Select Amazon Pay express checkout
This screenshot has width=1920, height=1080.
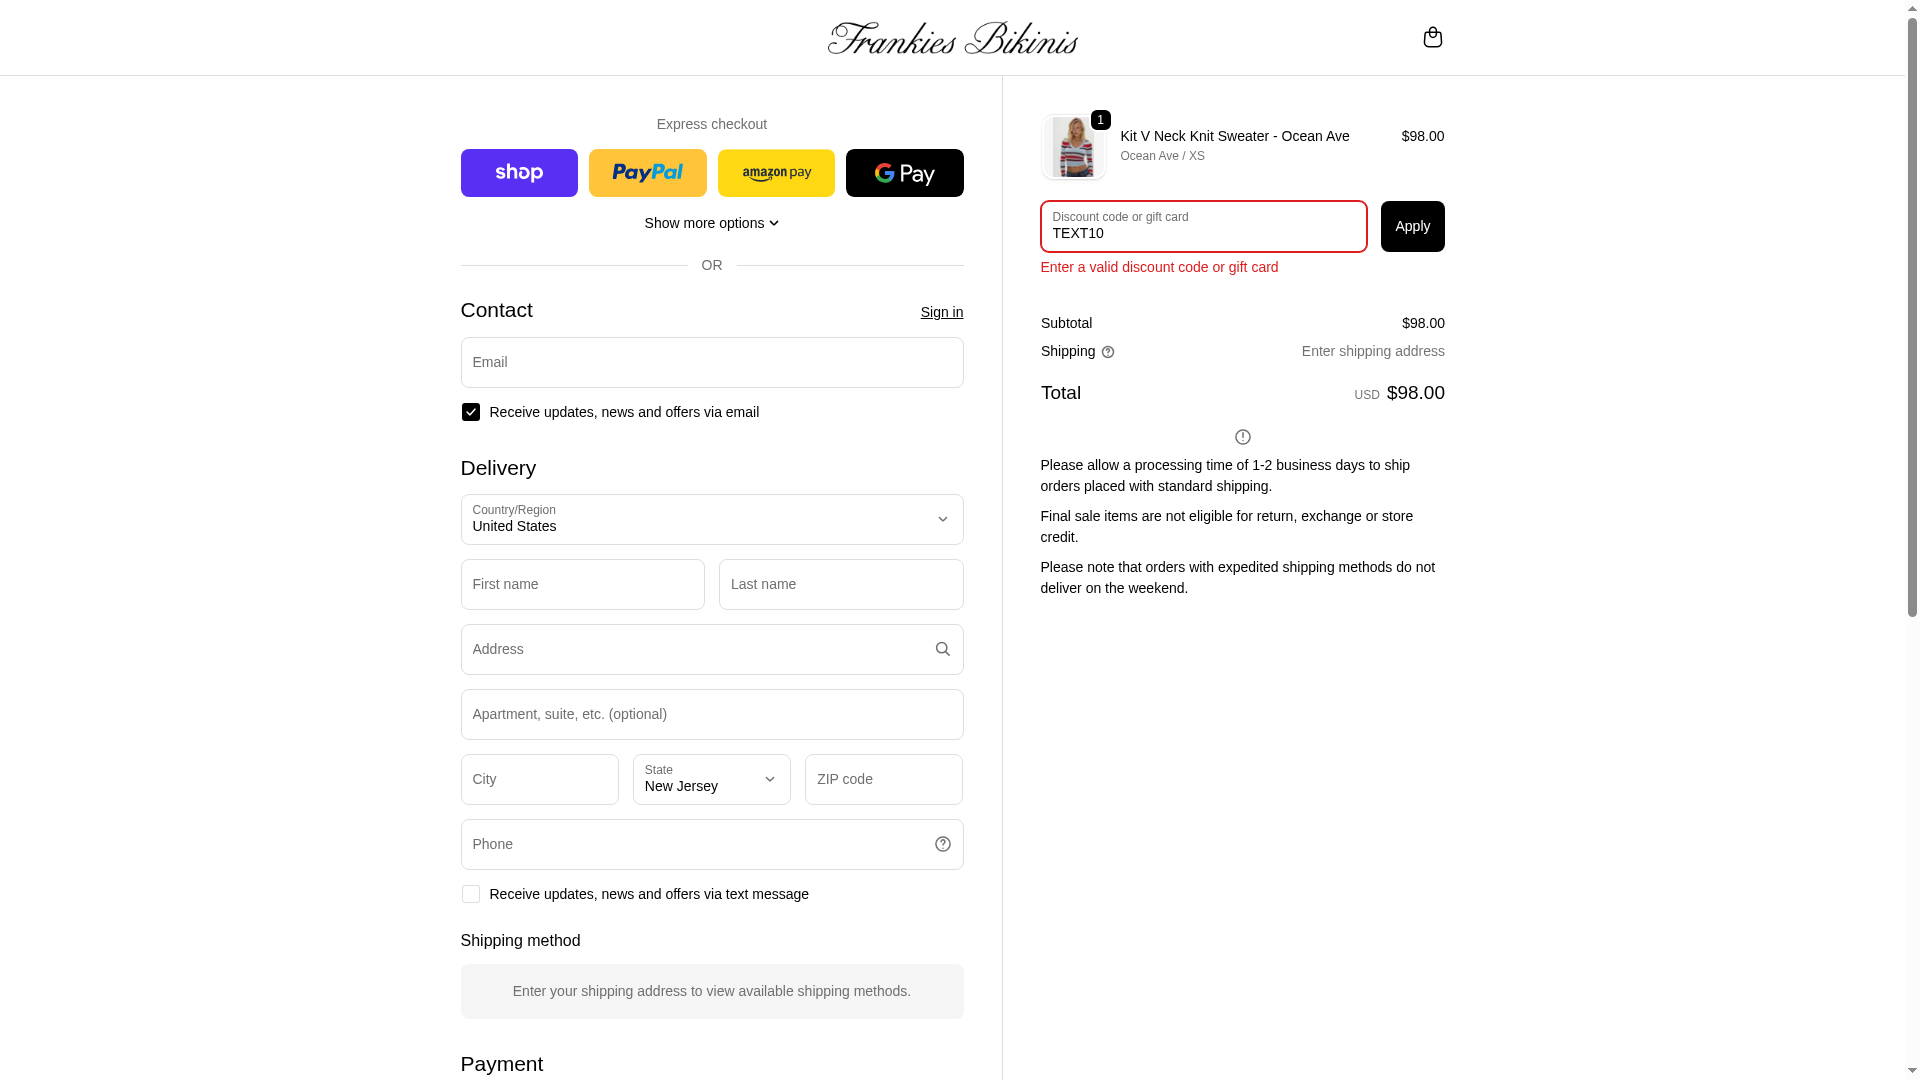coord(776,173)
